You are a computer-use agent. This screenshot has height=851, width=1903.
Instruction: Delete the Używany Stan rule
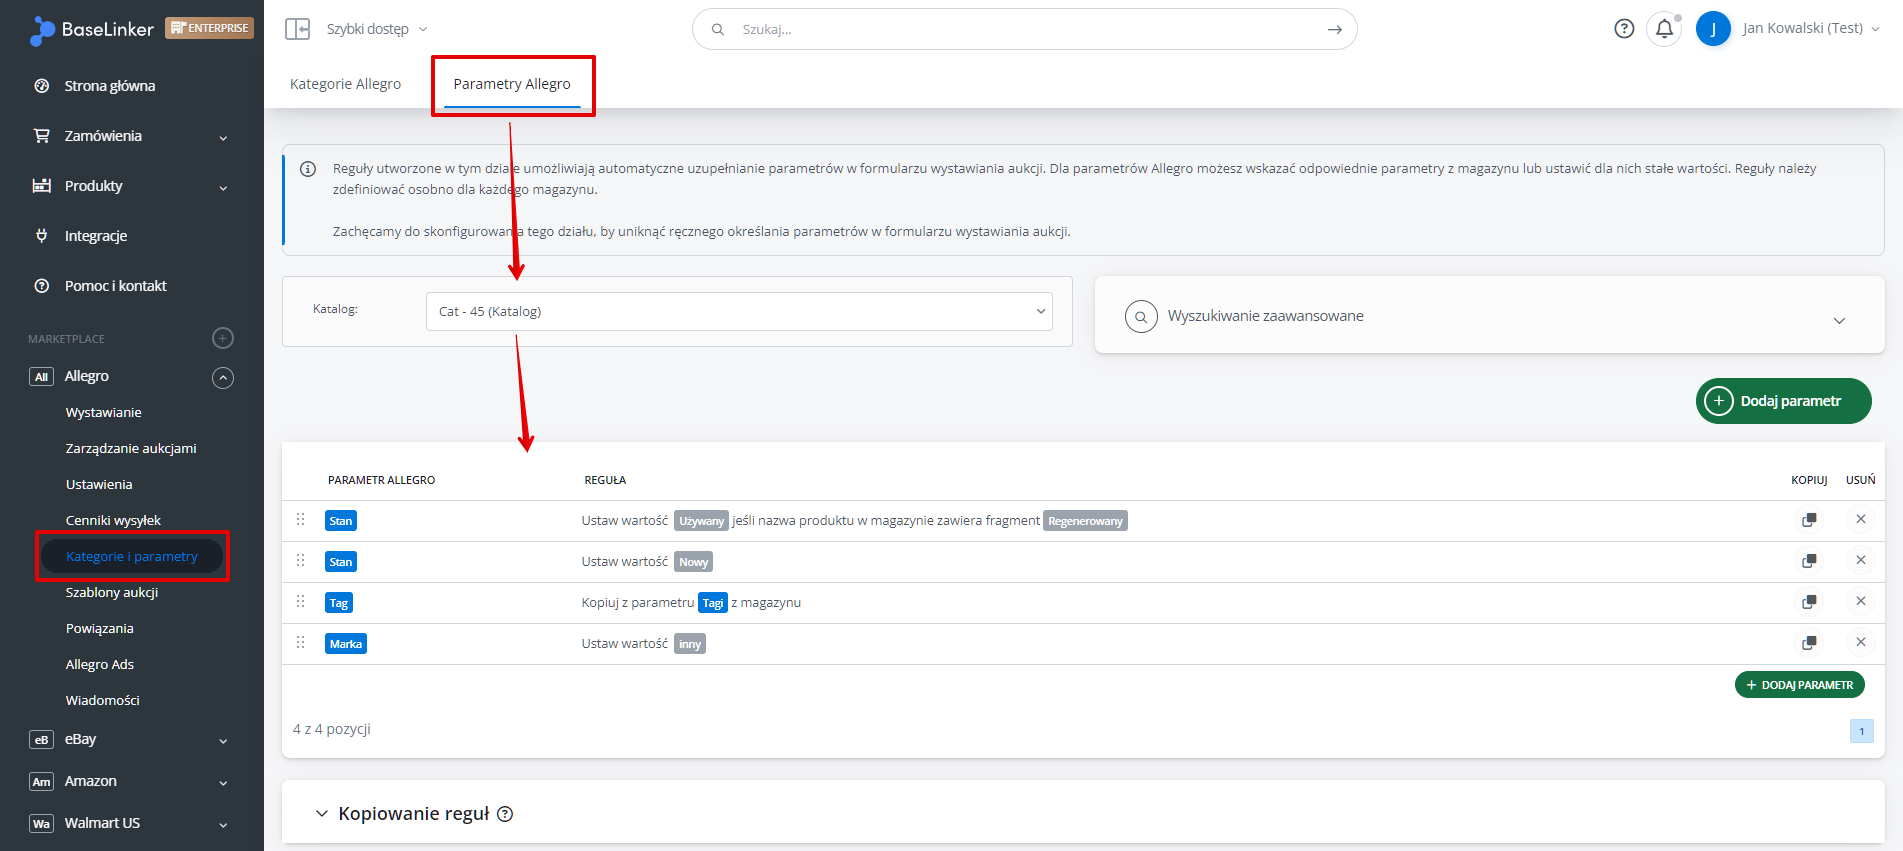click(x=1861, y=519)
